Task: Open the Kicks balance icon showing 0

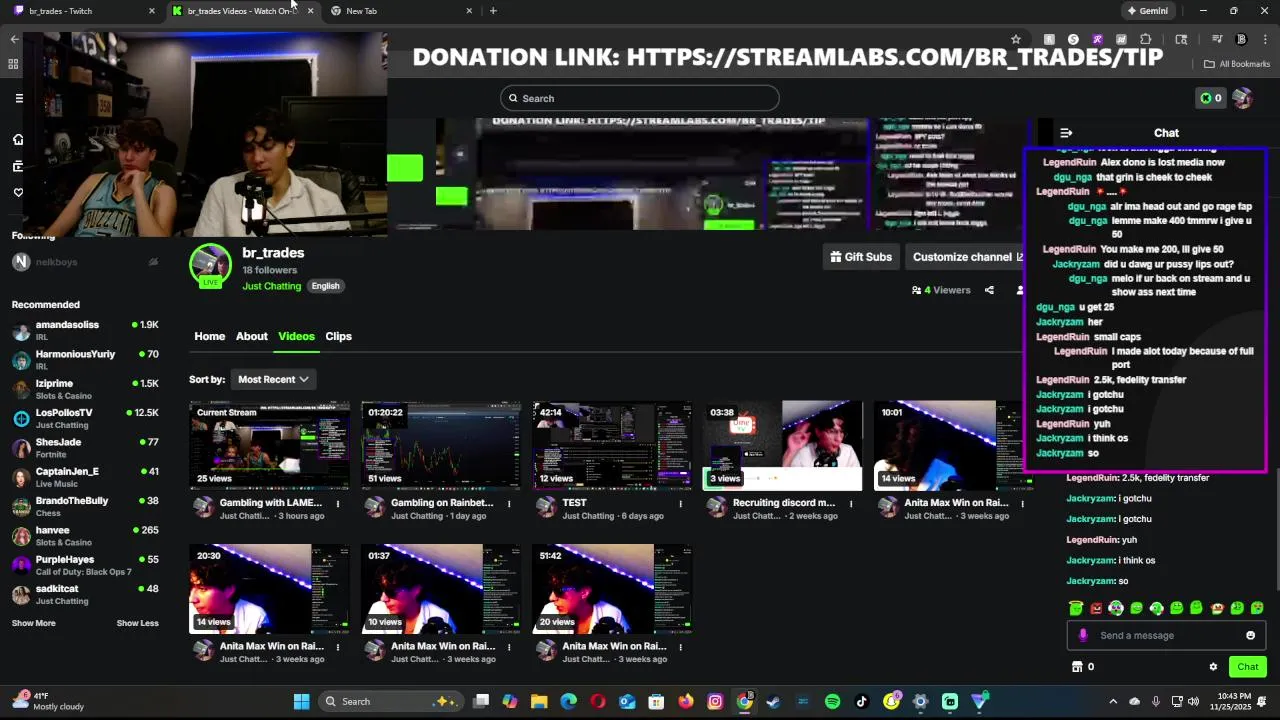Action: (x=1211, y=98)
